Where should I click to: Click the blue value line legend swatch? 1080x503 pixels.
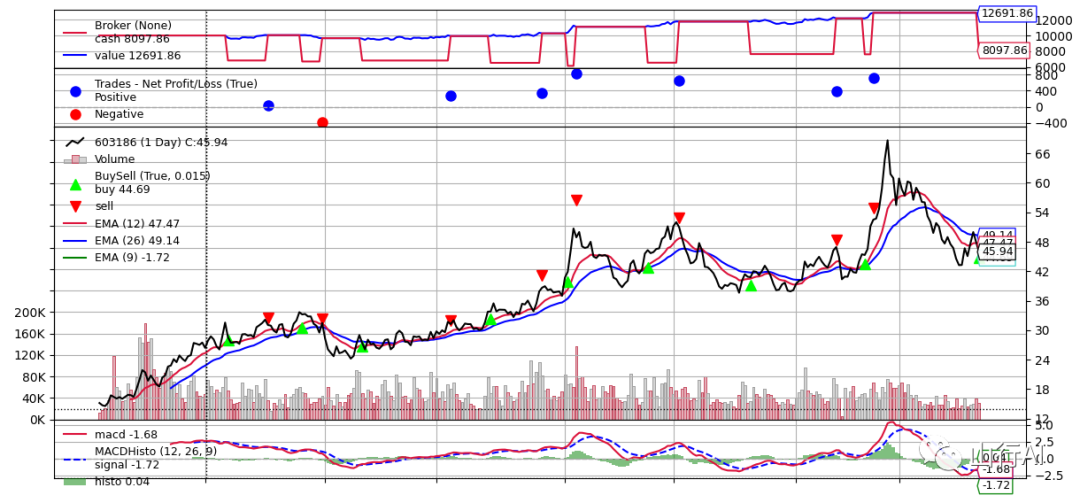click(x=75, y=56)
